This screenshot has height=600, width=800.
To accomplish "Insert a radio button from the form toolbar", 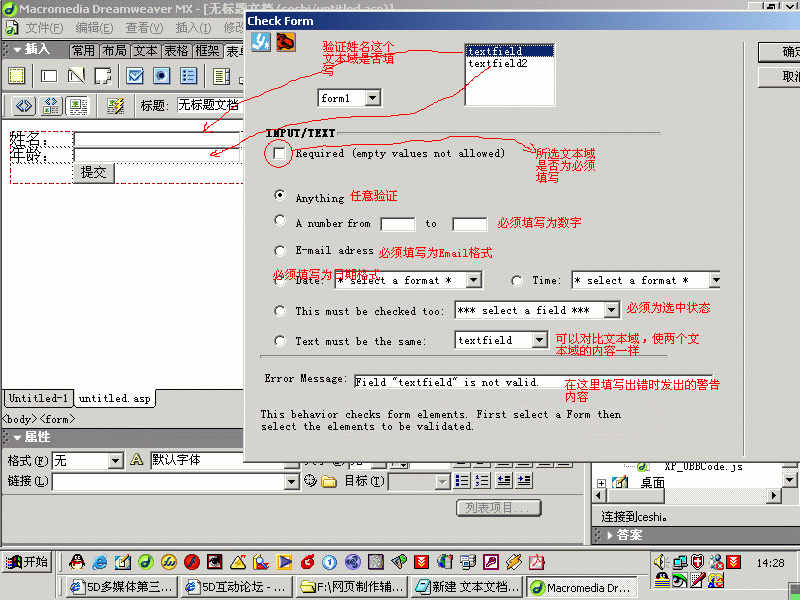I will click(161, 76).
